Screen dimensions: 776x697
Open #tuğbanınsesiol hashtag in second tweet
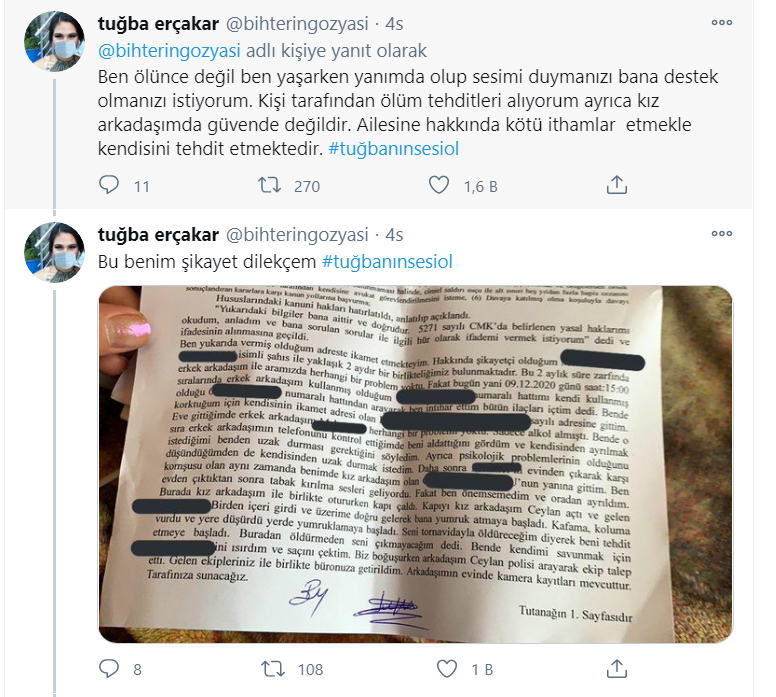point(387,261)
